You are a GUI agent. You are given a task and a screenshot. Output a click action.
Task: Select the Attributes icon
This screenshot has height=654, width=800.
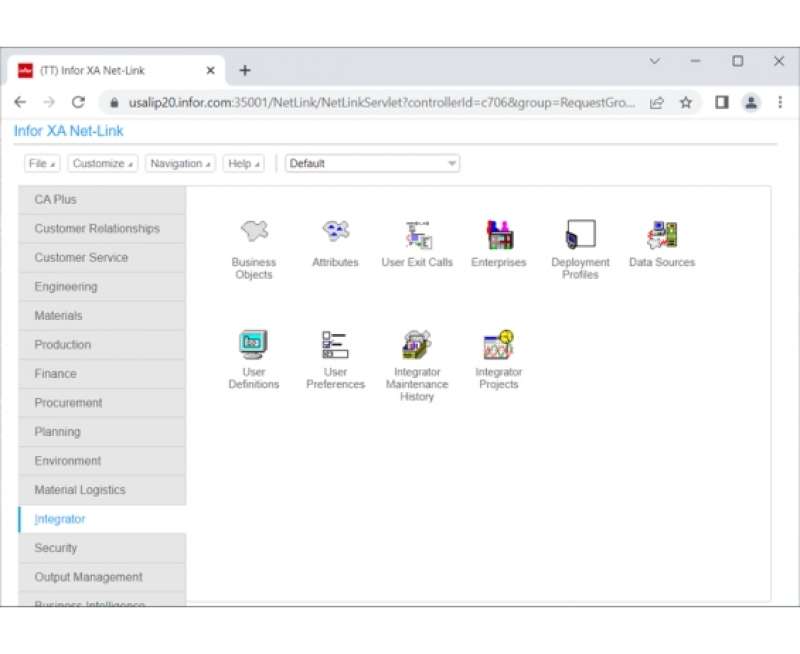[x=334, y=230]
